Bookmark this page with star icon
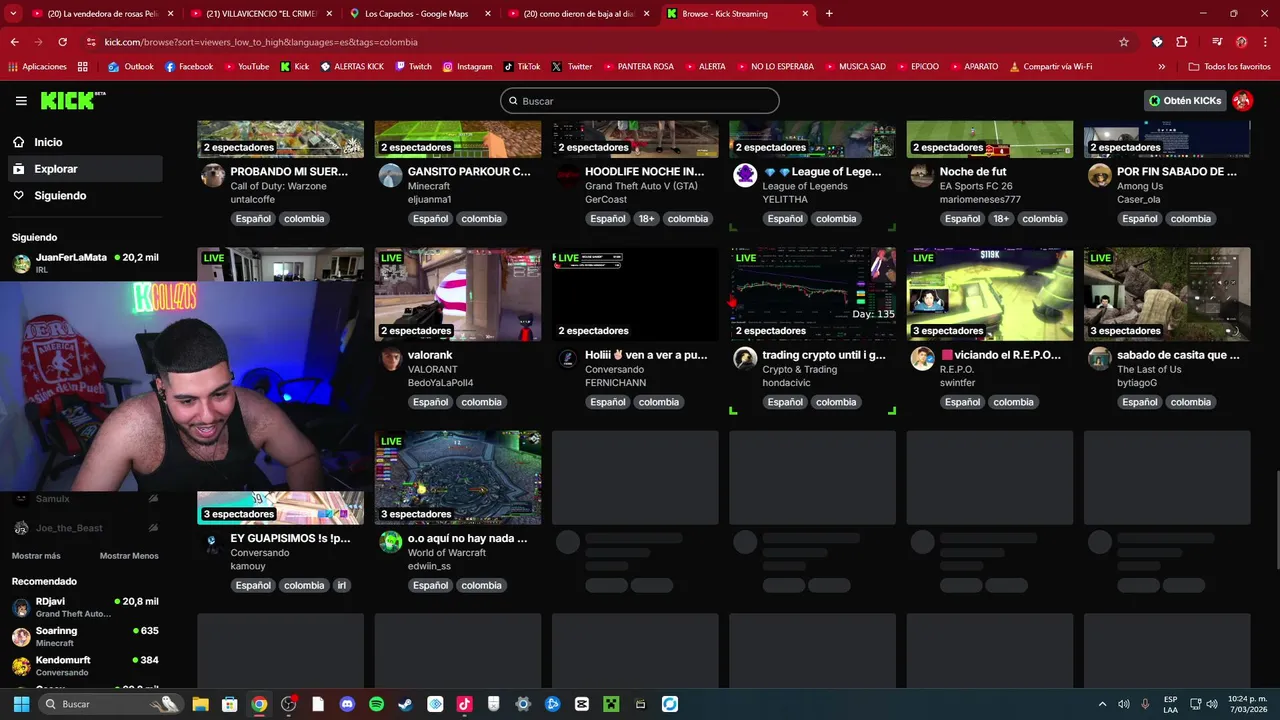This screenshot has width=1280, height=720. point(1124,42)
